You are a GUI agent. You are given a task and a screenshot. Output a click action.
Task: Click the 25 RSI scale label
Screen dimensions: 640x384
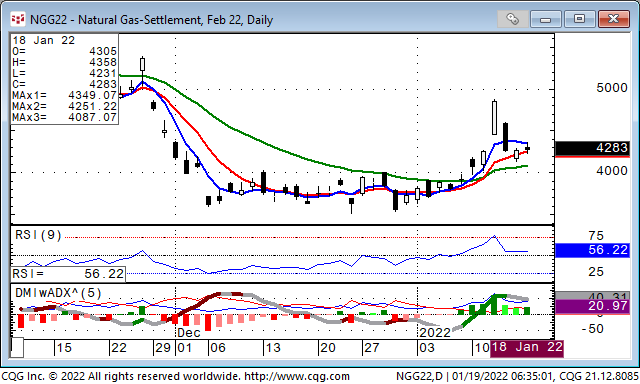coord(596,272)
